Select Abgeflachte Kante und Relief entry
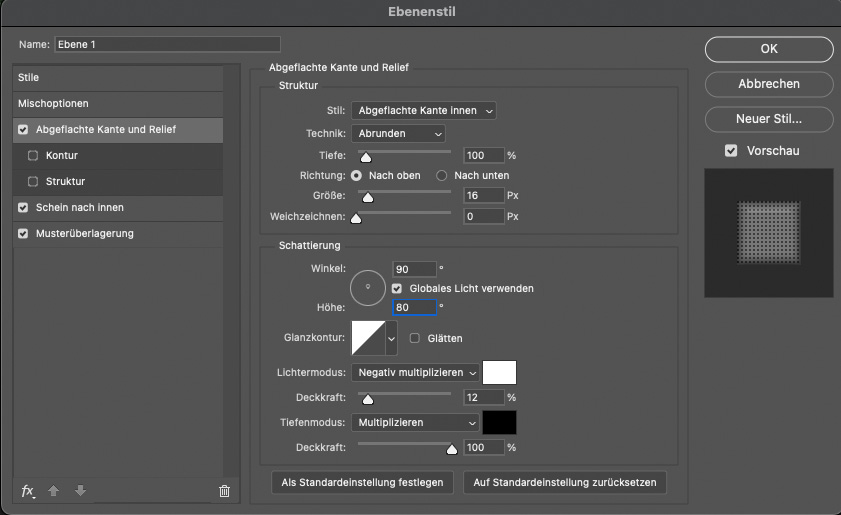 click(118, 129)
